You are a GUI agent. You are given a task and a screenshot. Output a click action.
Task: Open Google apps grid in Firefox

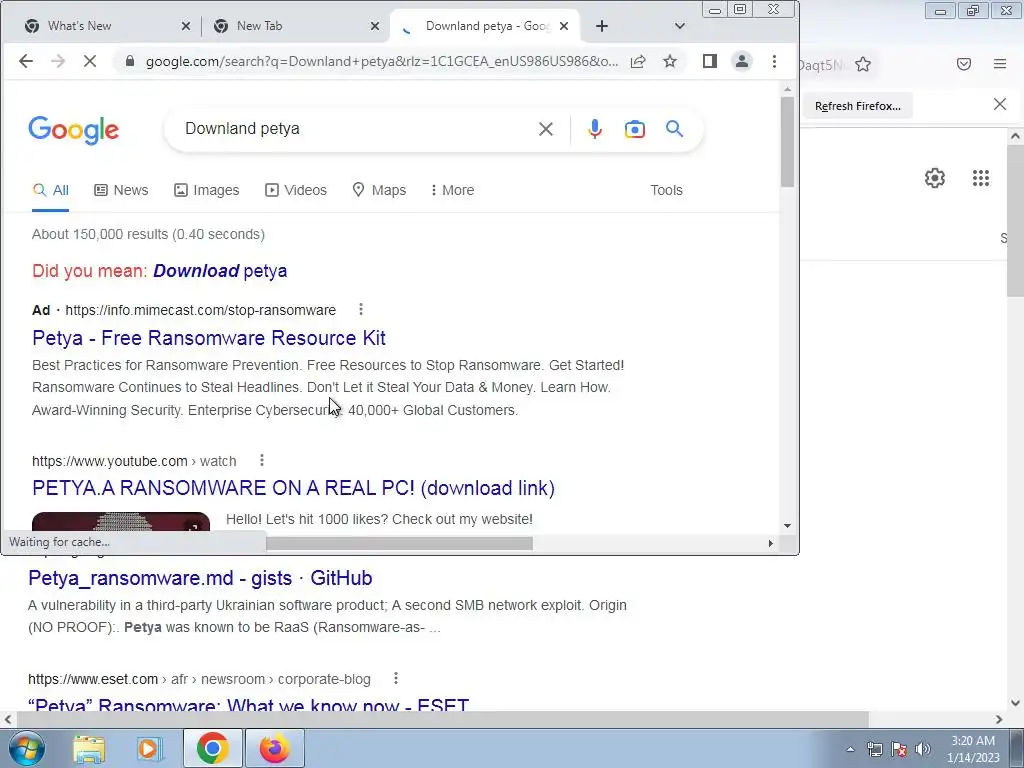(980, 178)
